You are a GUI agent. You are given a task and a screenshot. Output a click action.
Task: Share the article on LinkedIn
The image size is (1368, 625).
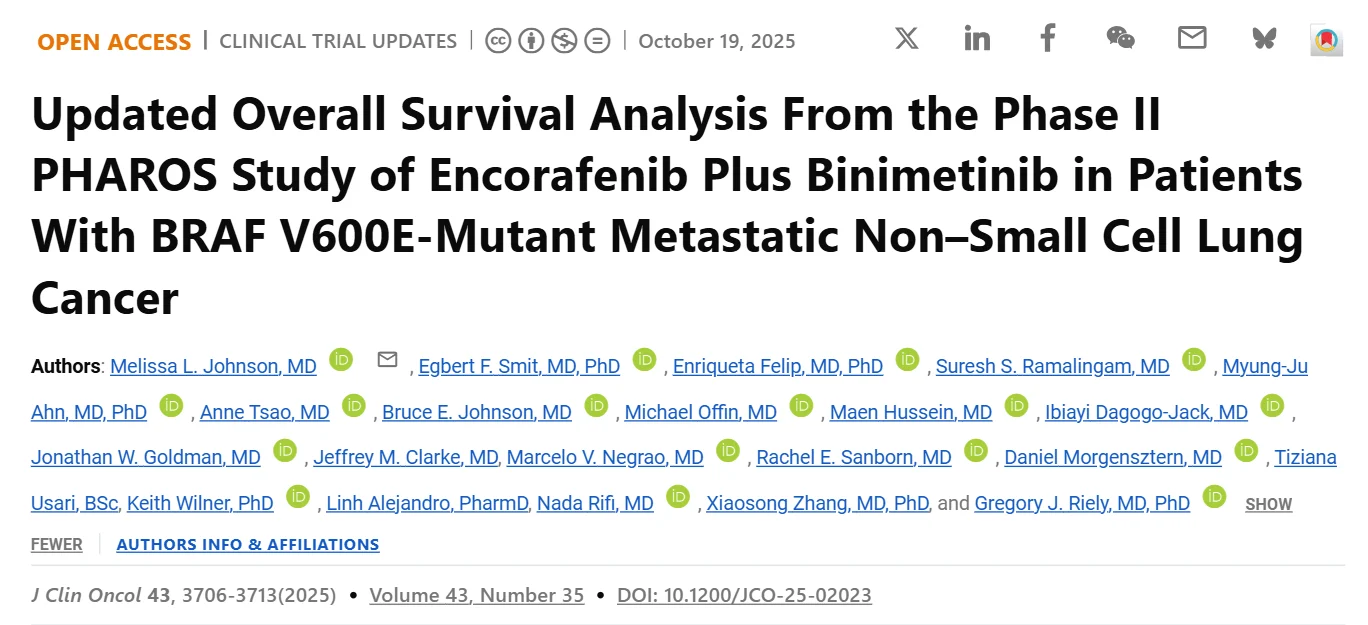coord(977,39)
